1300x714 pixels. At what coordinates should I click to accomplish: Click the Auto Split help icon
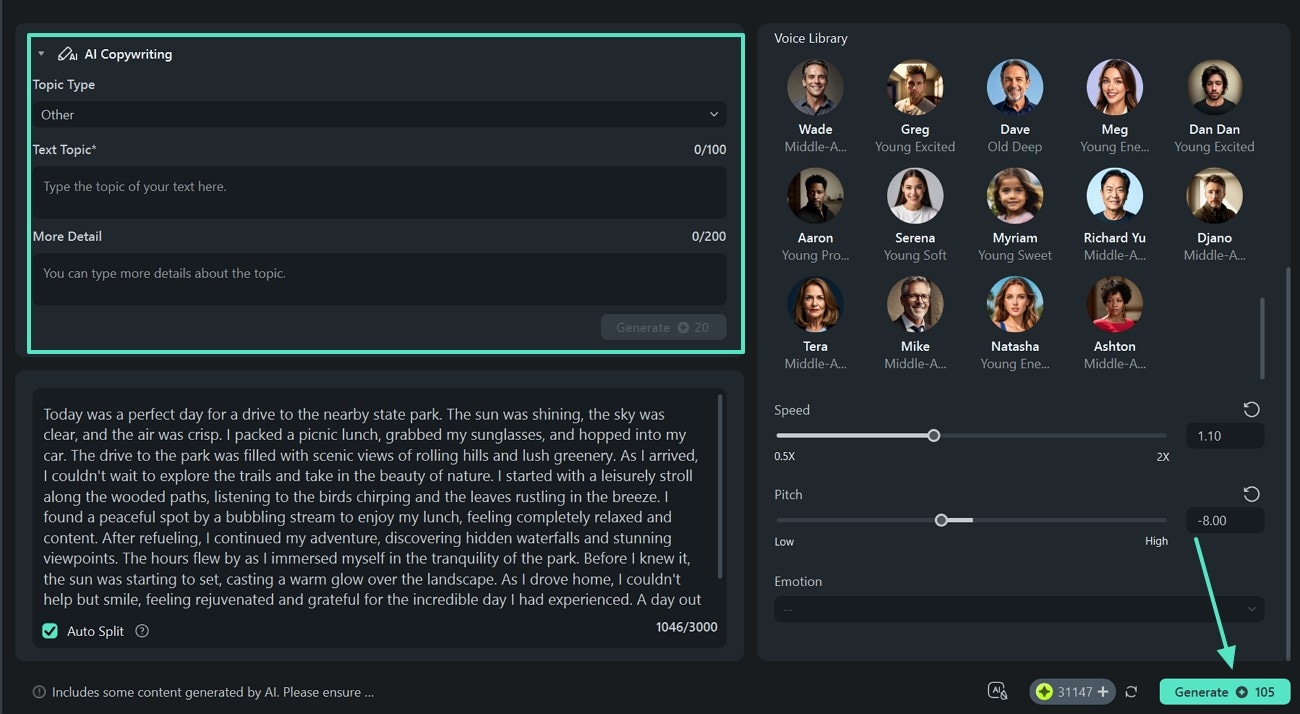(x=142, y=631)
